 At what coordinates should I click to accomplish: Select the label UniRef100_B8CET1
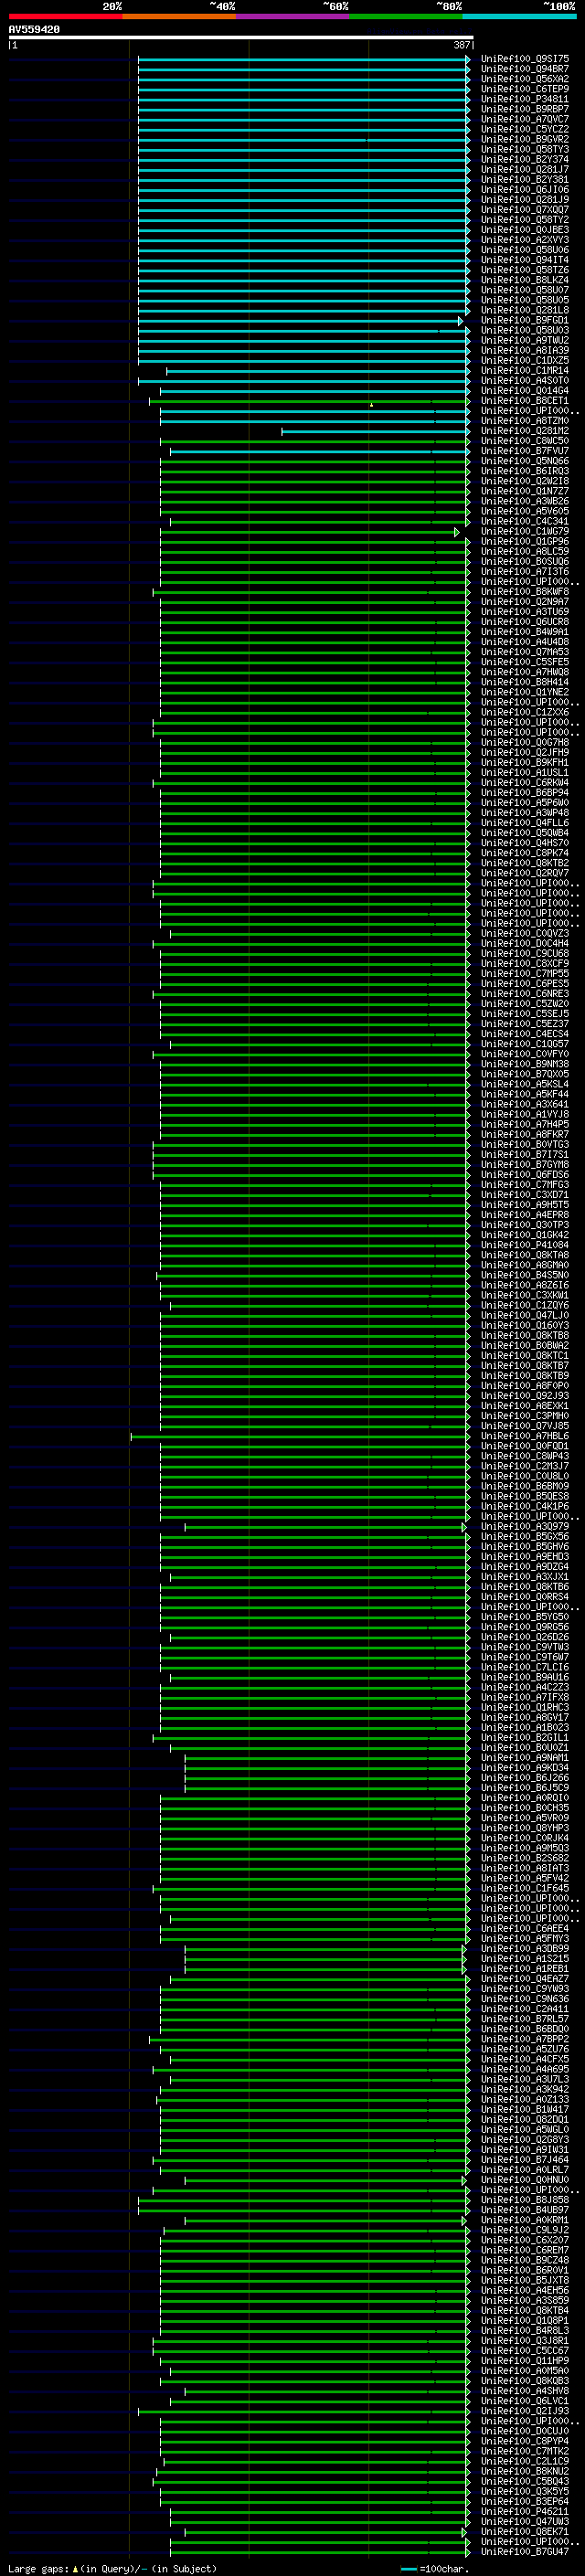pos(525,401)
